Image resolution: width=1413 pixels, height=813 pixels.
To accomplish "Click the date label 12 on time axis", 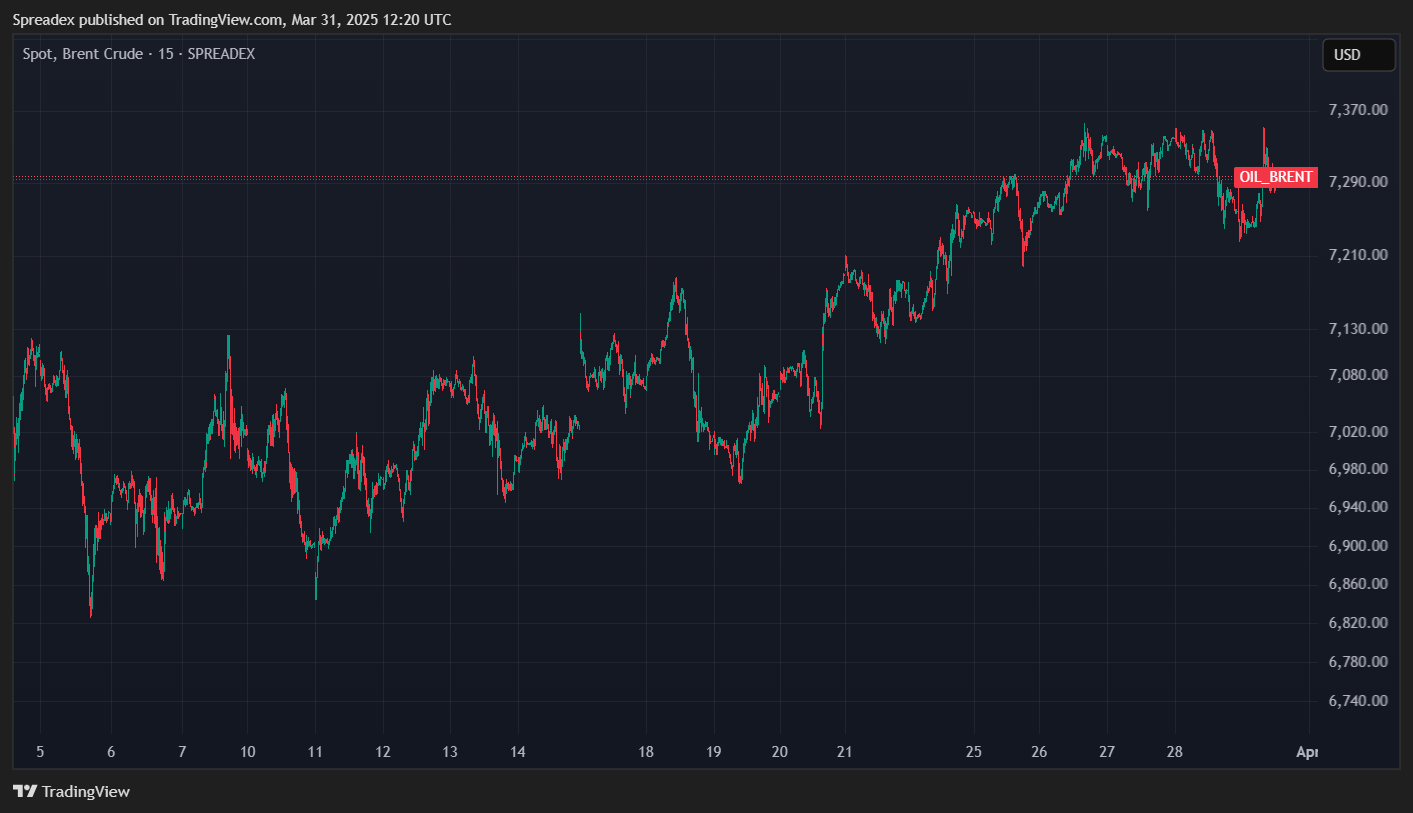I will pyautogui.click(x=383, y=752).
